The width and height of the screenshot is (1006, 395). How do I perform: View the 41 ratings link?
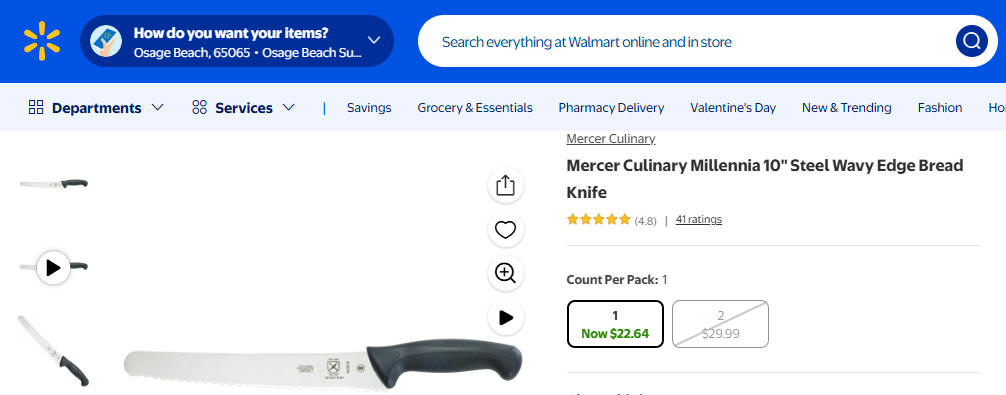tap(699, 219)
